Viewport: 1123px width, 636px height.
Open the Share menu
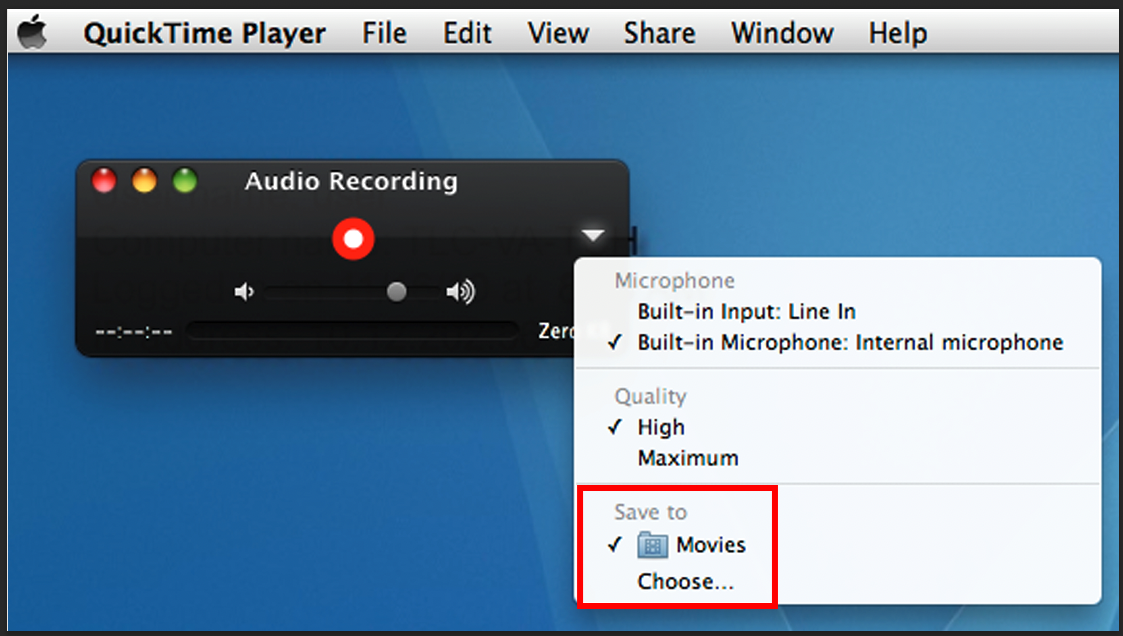(659, 33)
